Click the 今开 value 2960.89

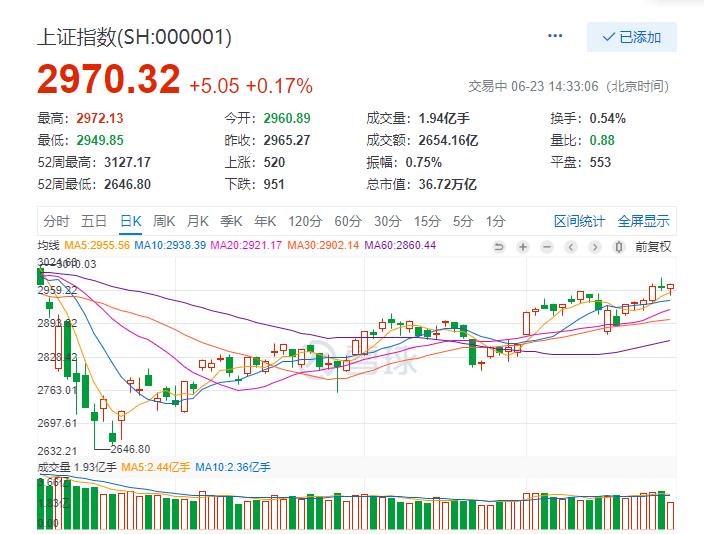tap(287, 118)
